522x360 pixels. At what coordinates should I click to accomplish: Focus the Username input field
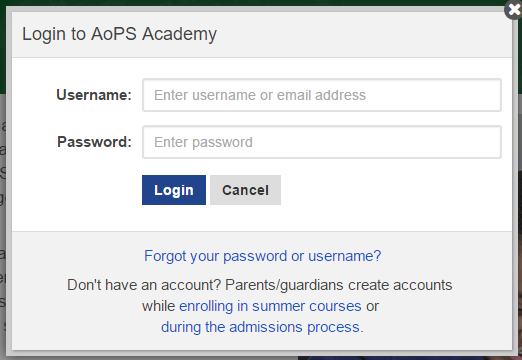click(x=322, y=95)
